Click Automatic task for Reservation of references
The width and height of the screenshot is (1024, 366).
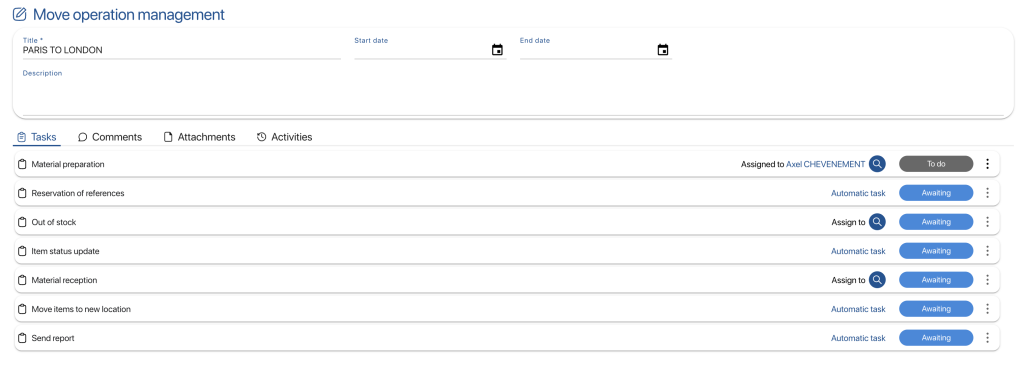858,193
